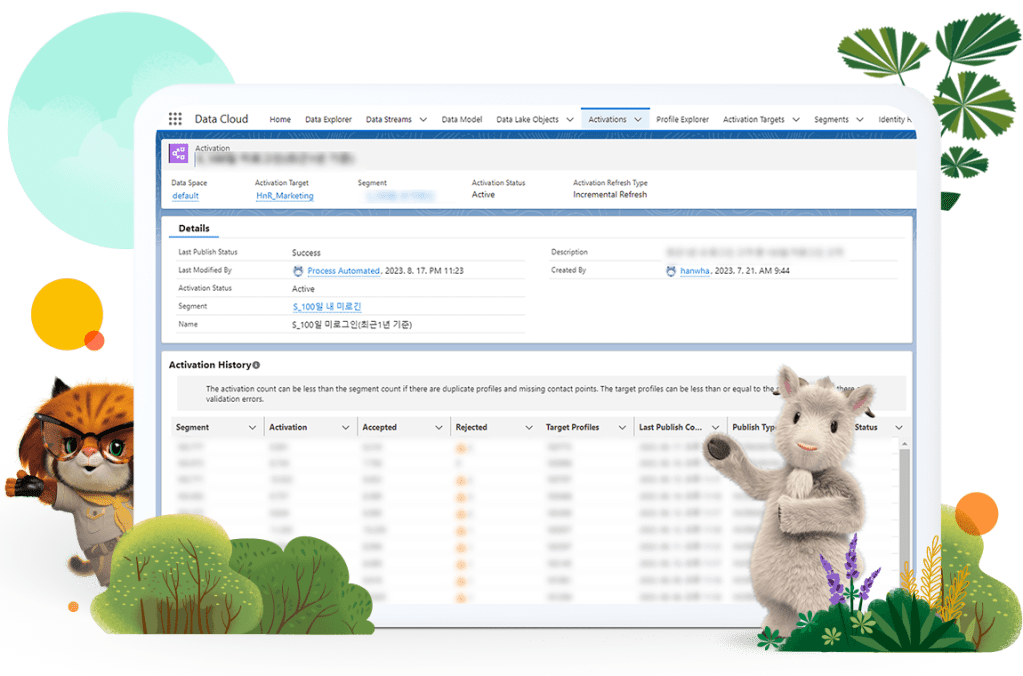Click warning icon in first Rejected row

coord(462,450)
